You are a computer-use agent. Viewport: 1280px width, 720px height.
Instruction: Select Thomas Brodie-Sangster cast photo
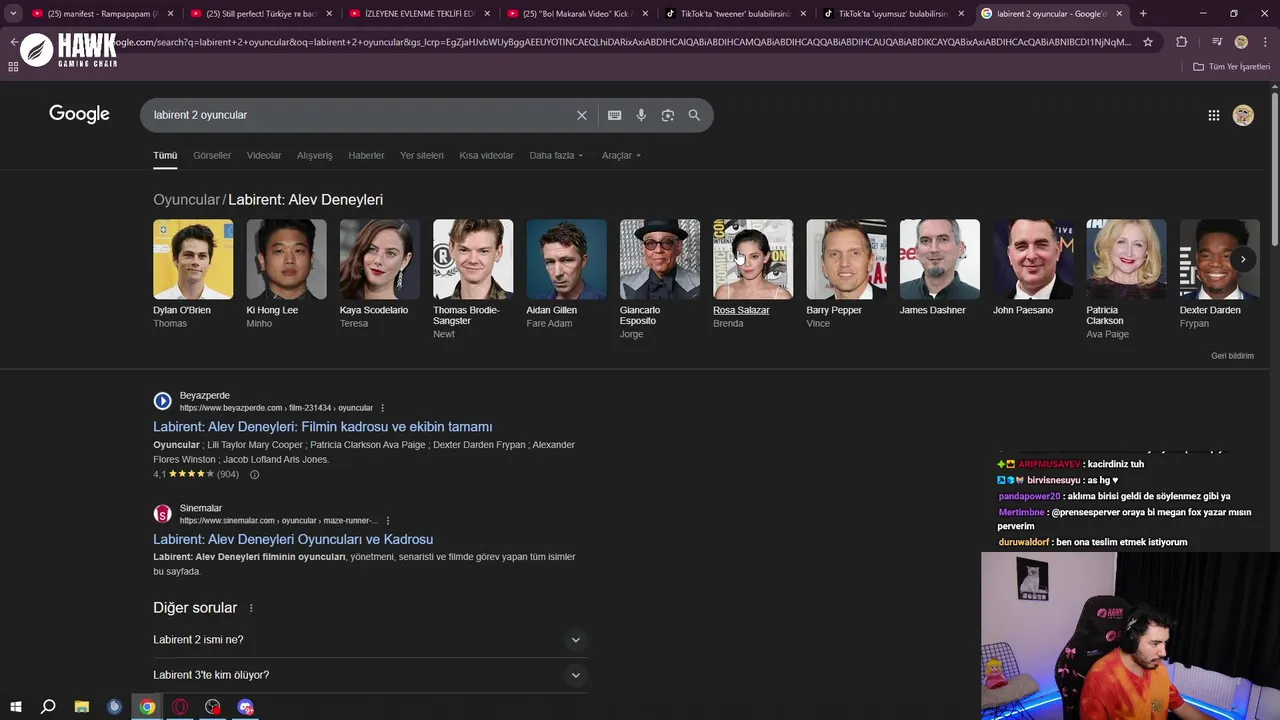pyautogui.click(x=473, y=259)
